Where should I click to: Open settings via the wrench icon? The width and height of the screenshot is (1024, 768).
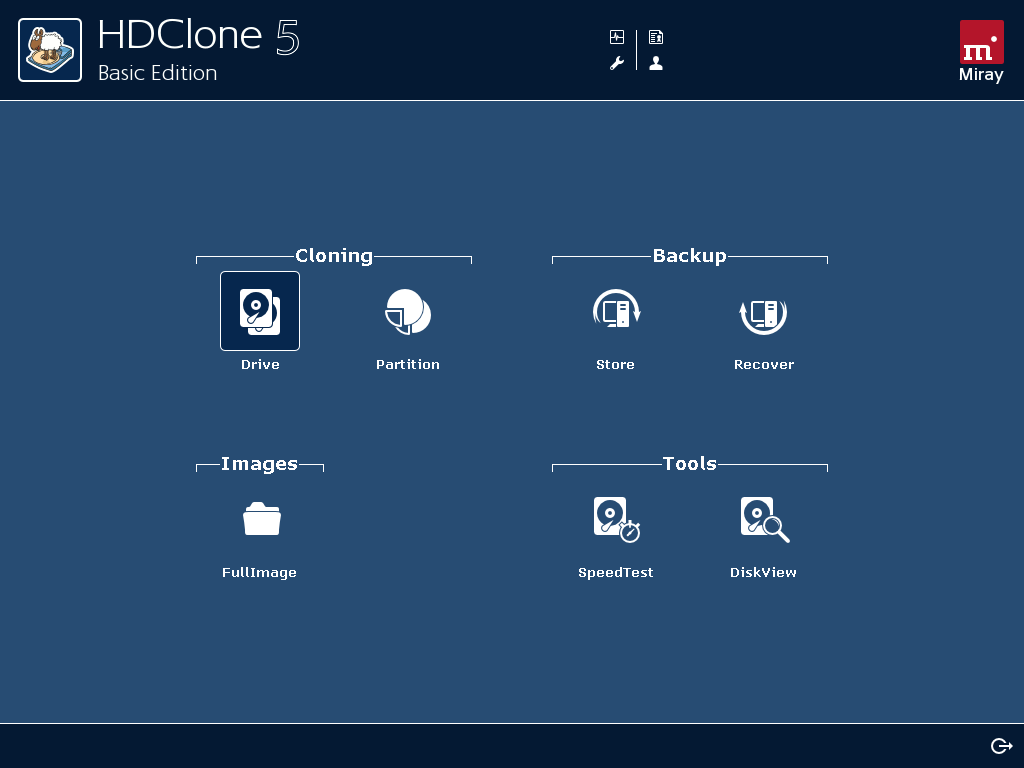(x=616, y=63)
